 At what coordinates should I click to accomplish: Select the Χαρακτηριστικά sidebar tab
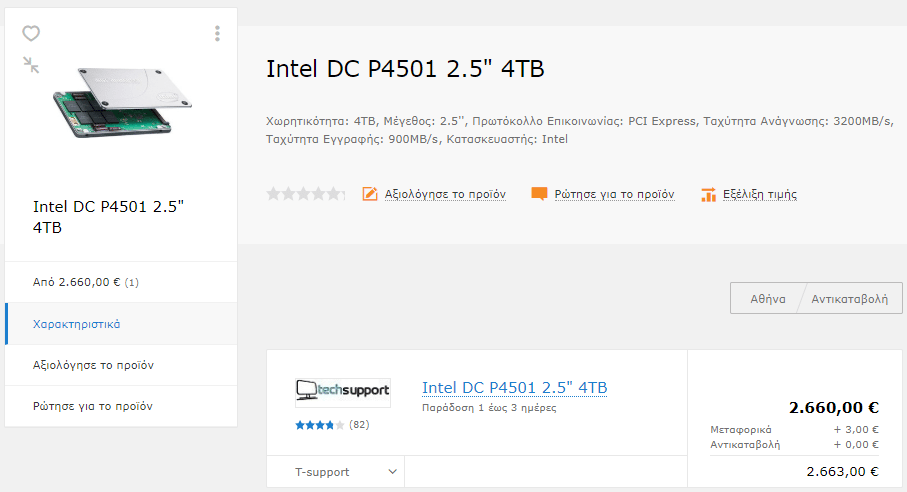(x=121, y=324)
